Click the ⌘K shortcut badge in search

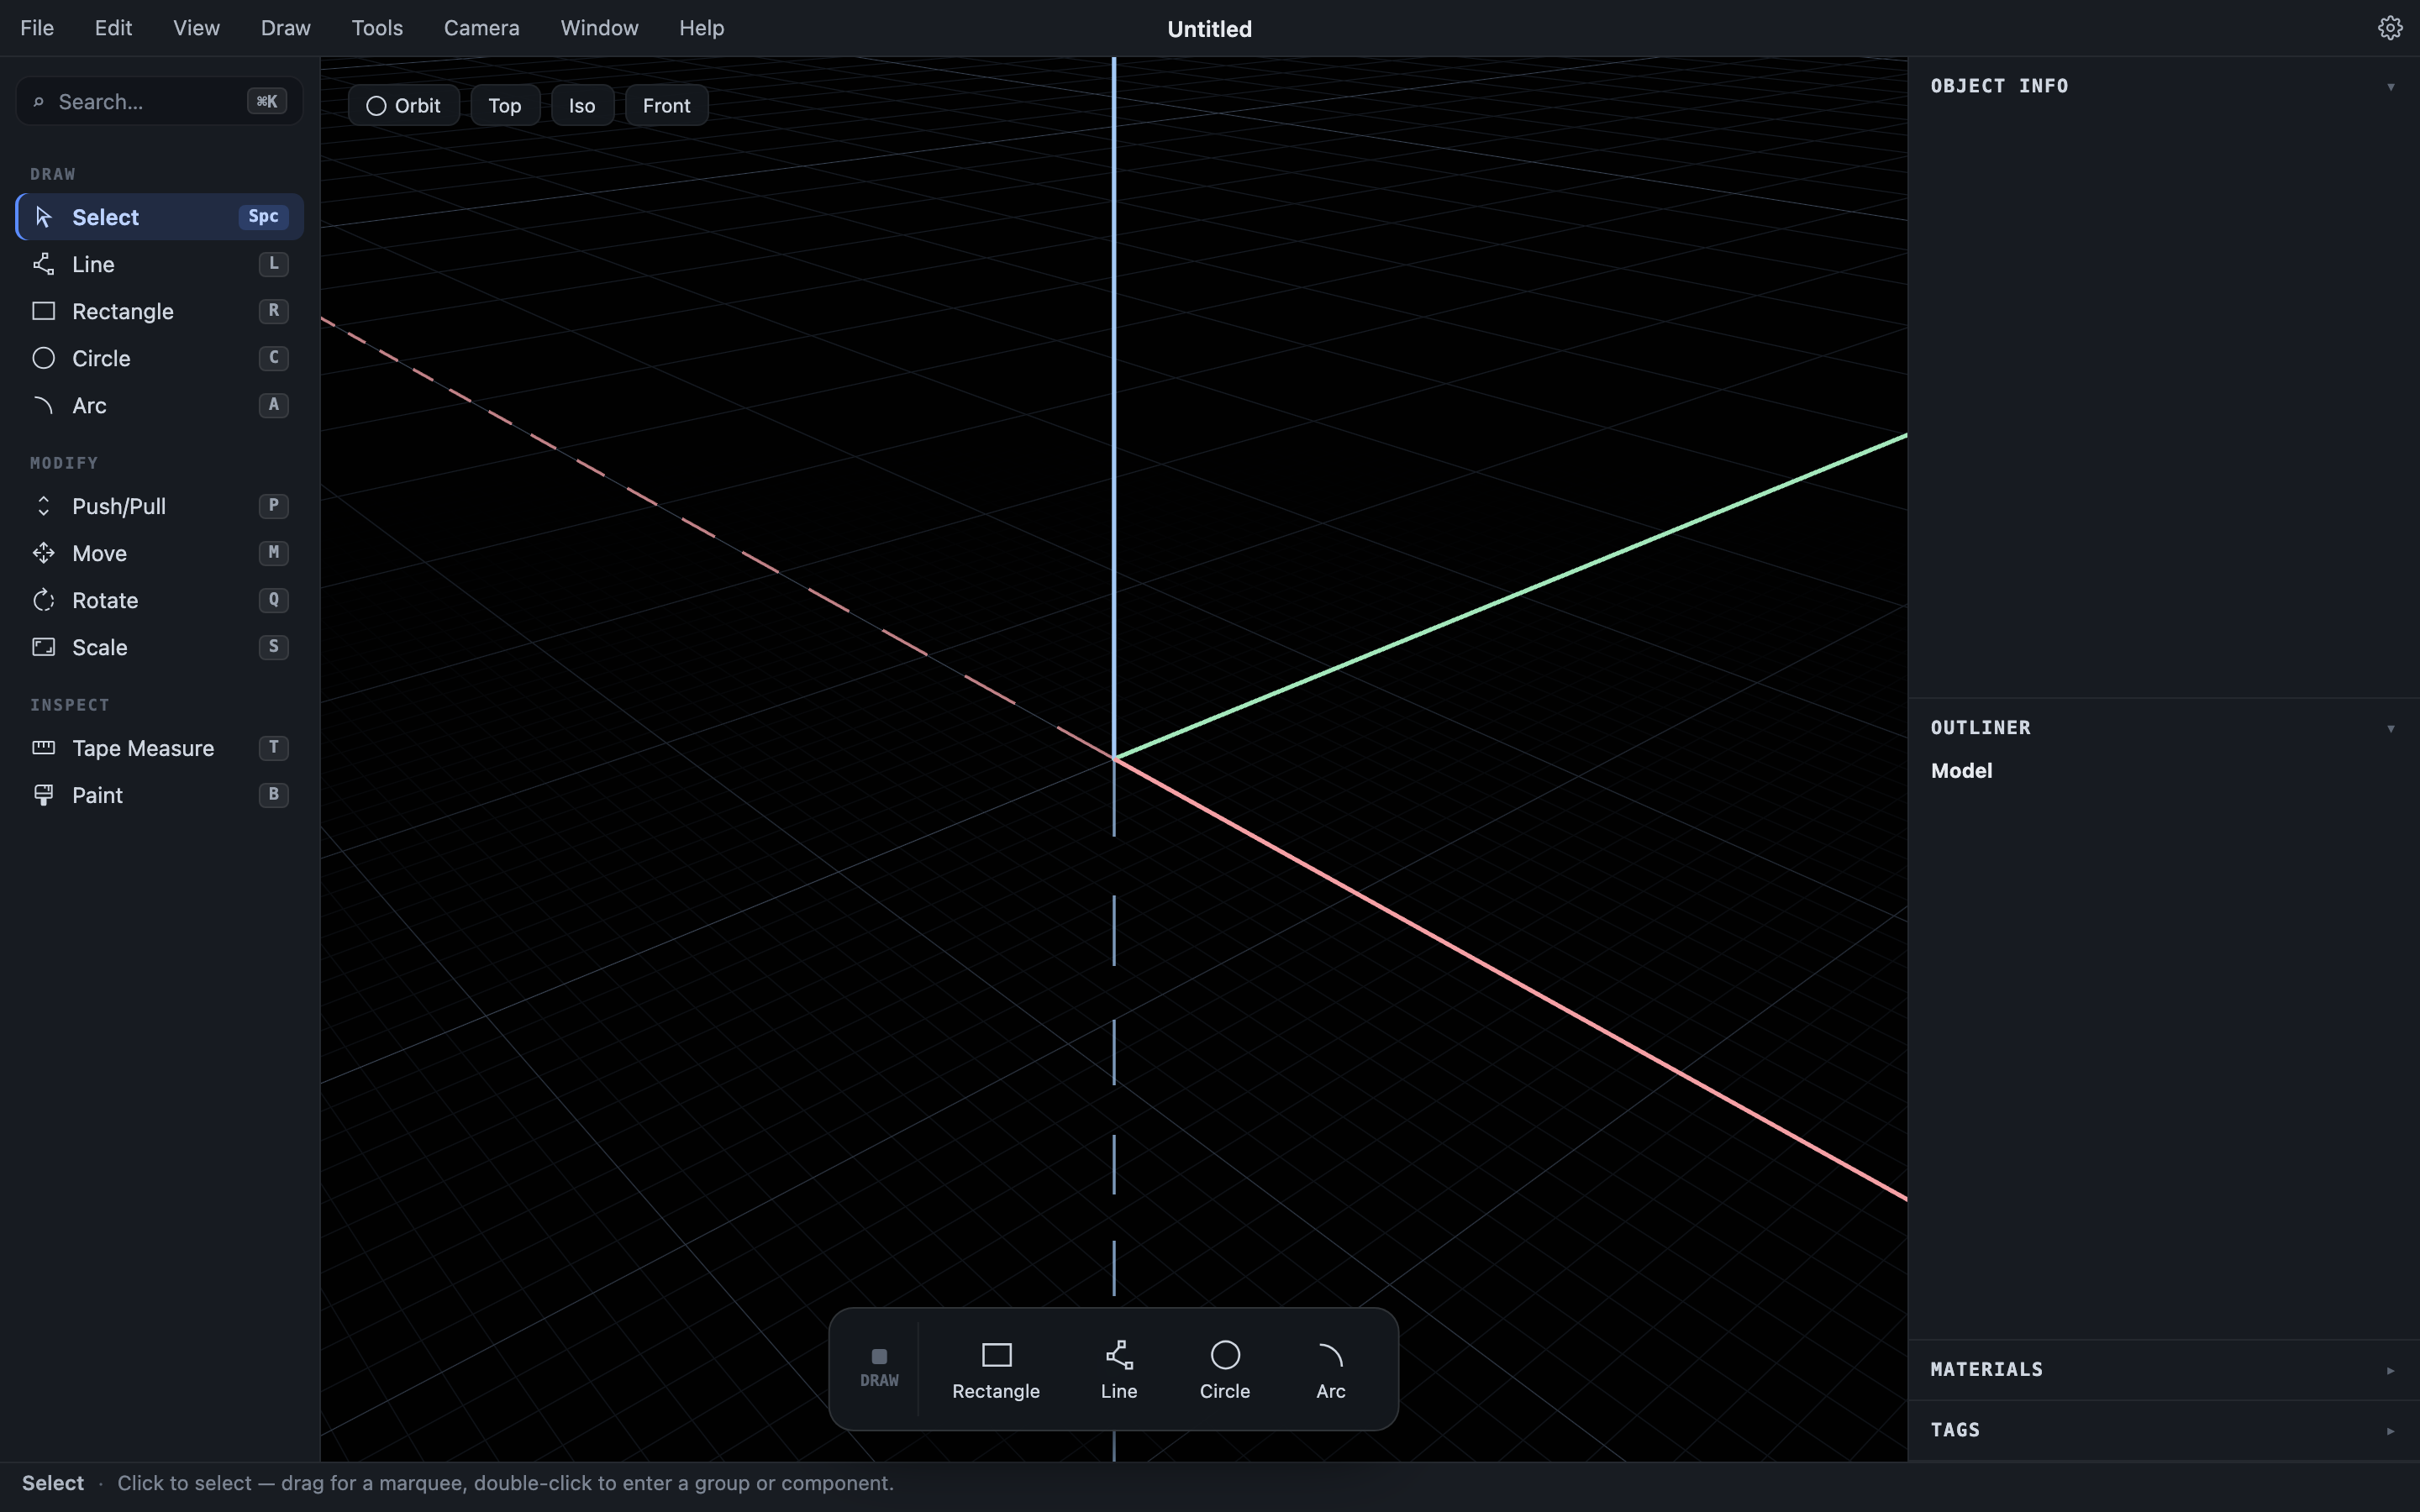pos(267,101)
